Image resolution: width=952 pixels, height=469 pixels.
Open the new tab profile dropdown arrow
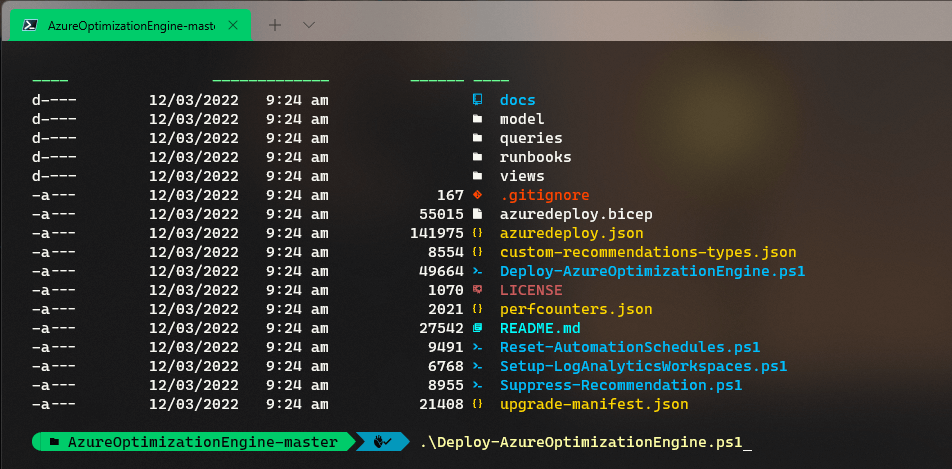(309, 25)
